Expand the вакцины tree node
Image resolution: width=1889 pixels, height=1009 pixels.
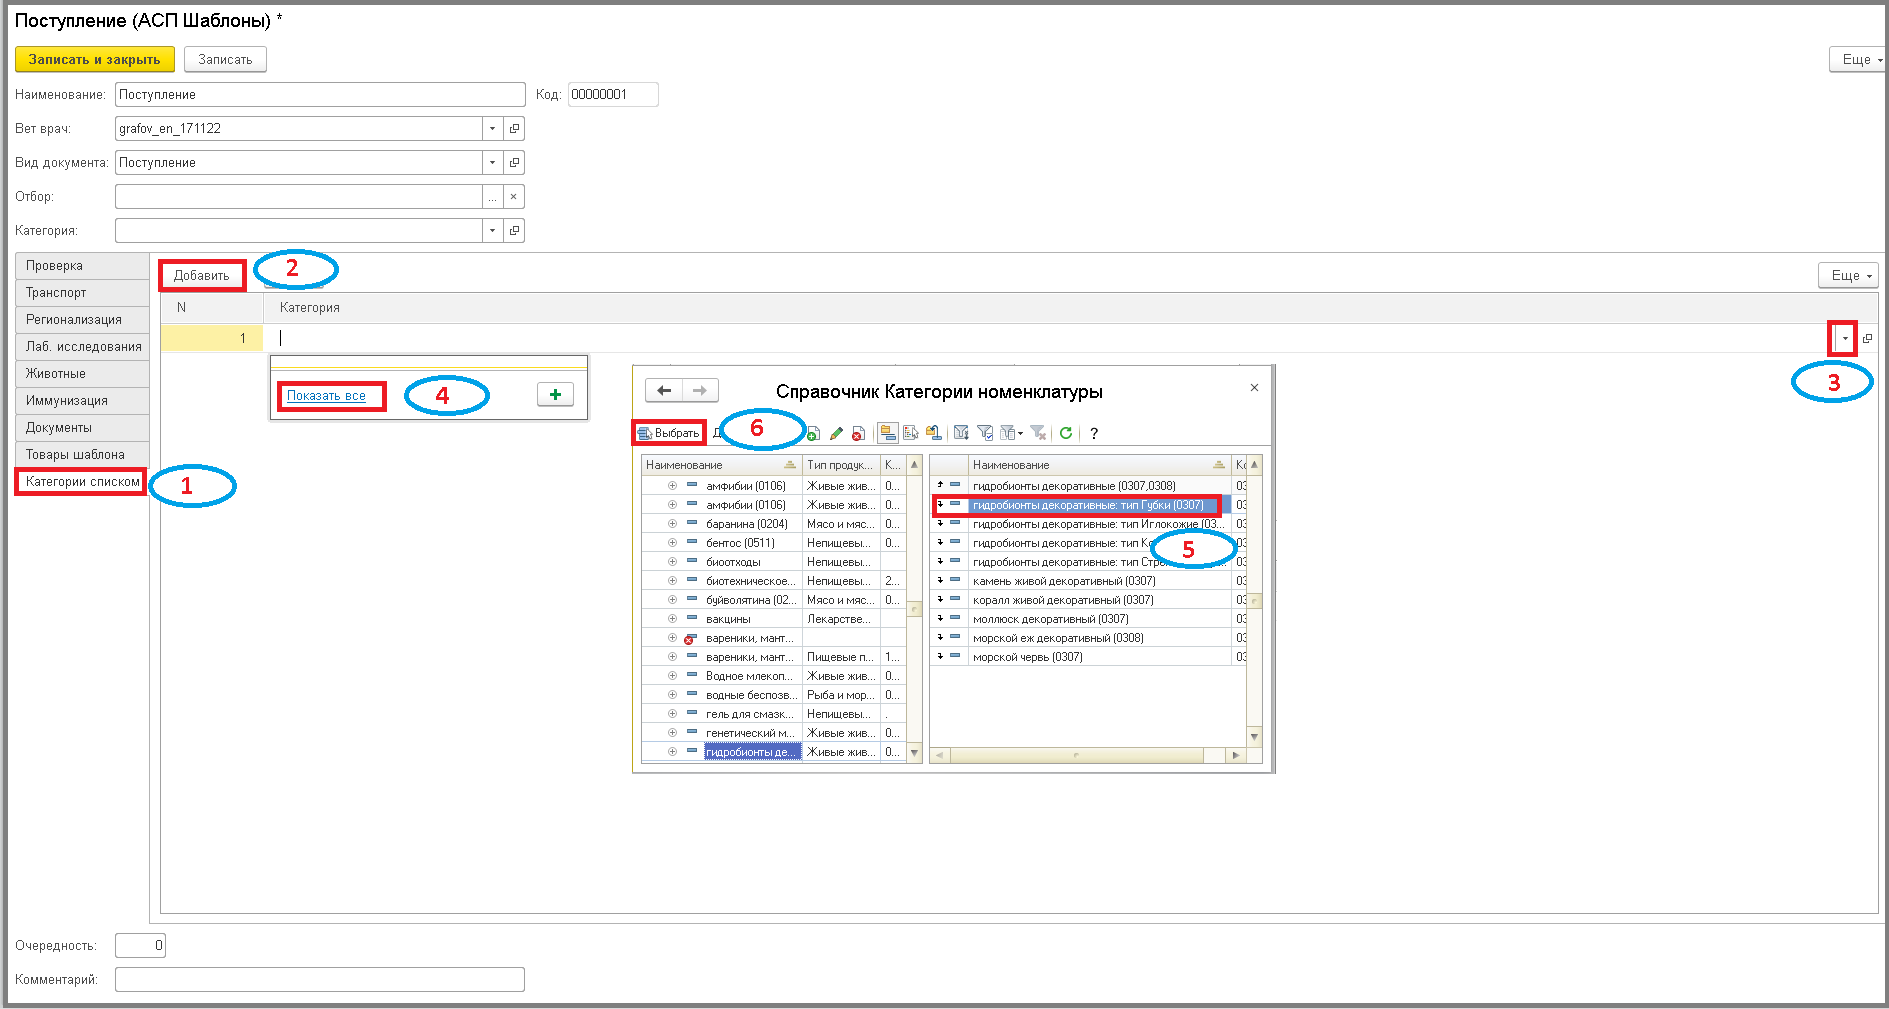pyautogui.click(x=672, y=619)
